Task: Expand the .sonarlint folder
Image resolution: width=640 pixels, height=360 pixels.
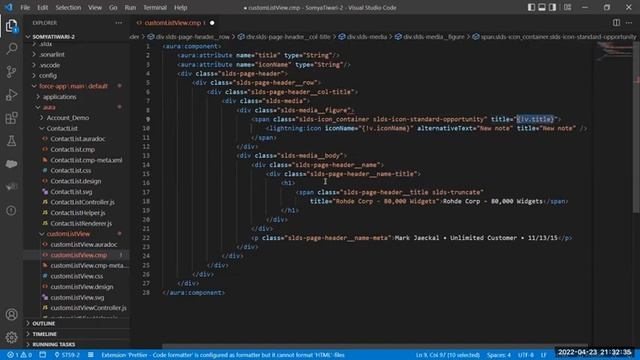Action: pyautogui.click(x=52, y=54)
